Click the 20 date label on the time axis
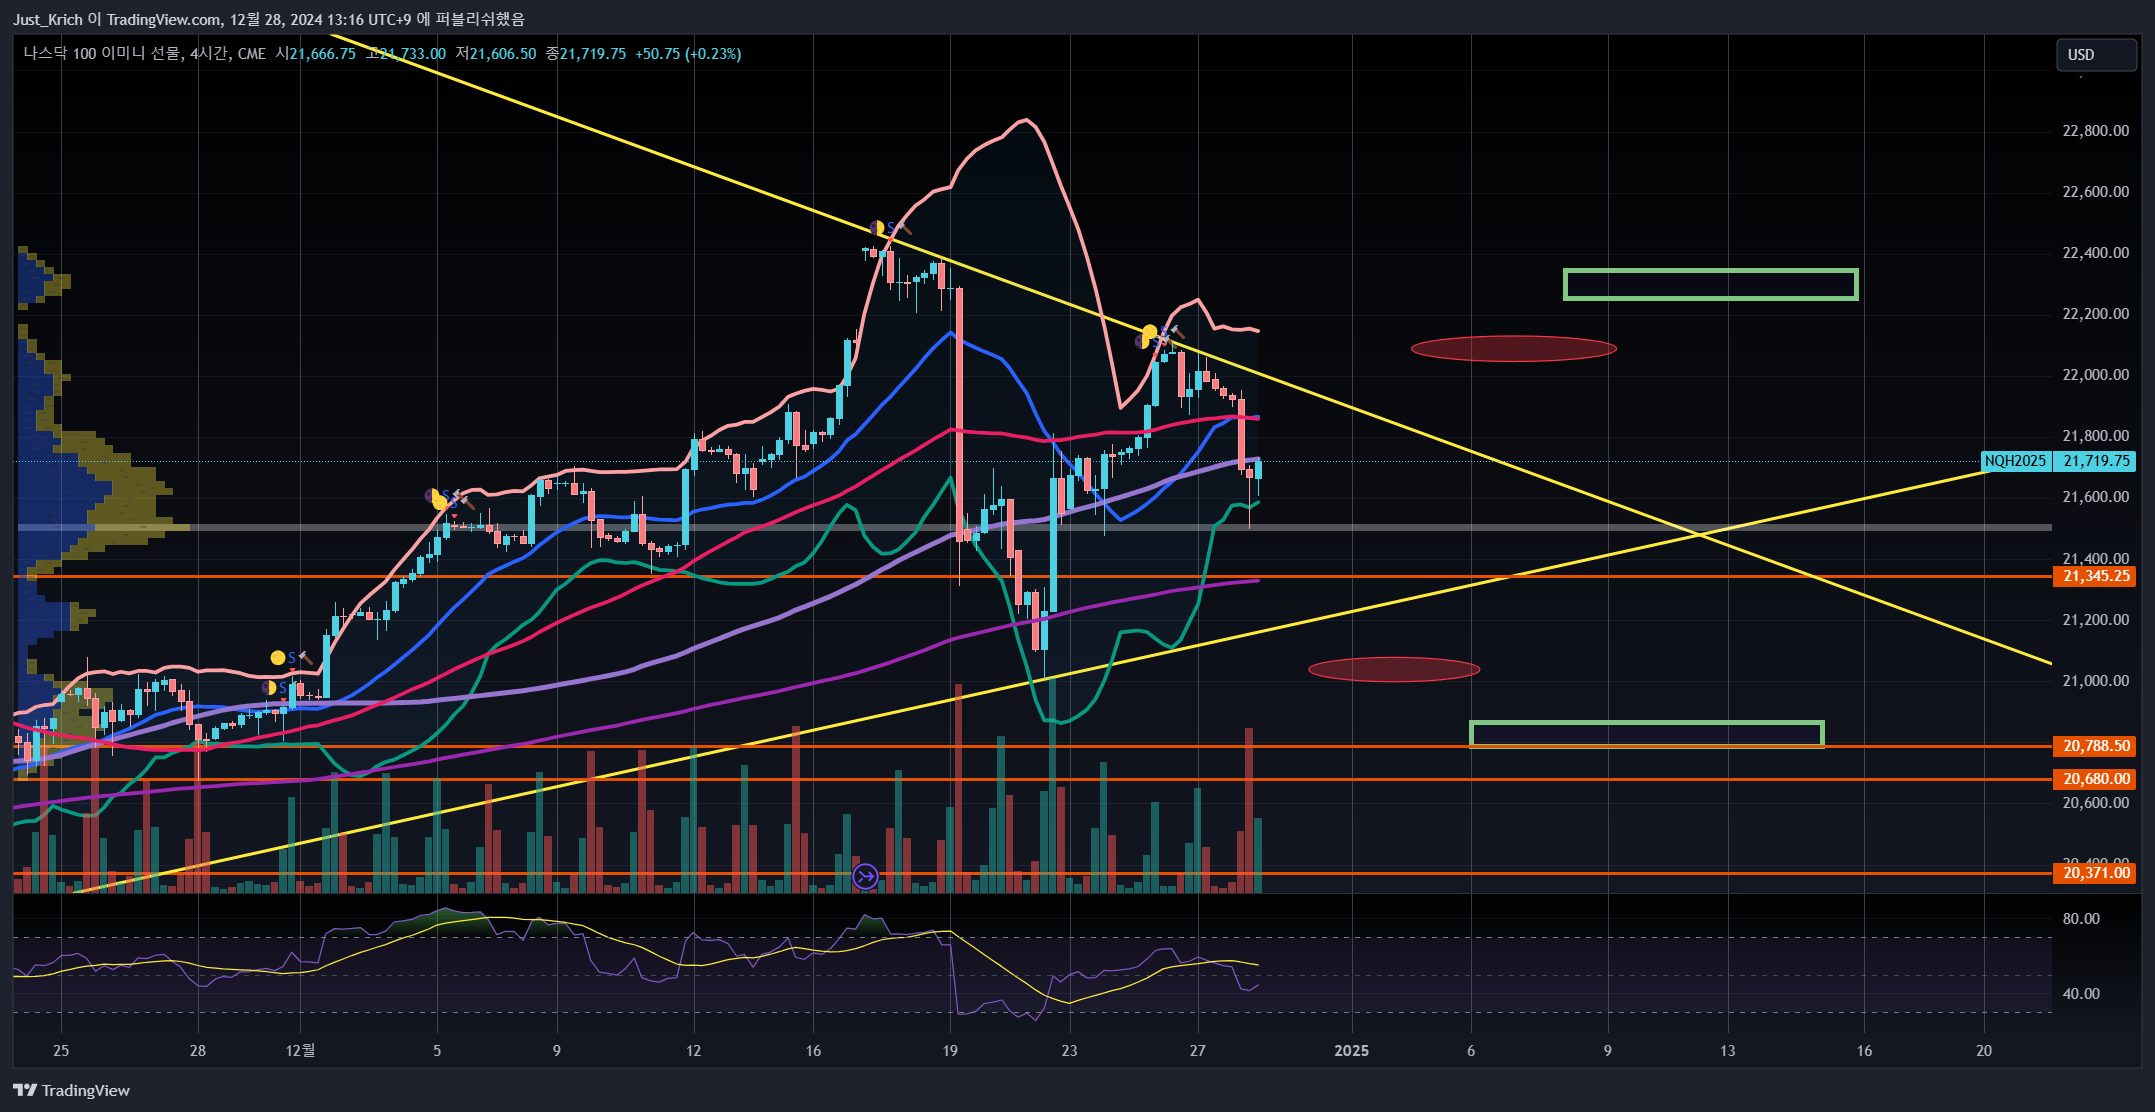2155x1112 pixels. 1984,1051
